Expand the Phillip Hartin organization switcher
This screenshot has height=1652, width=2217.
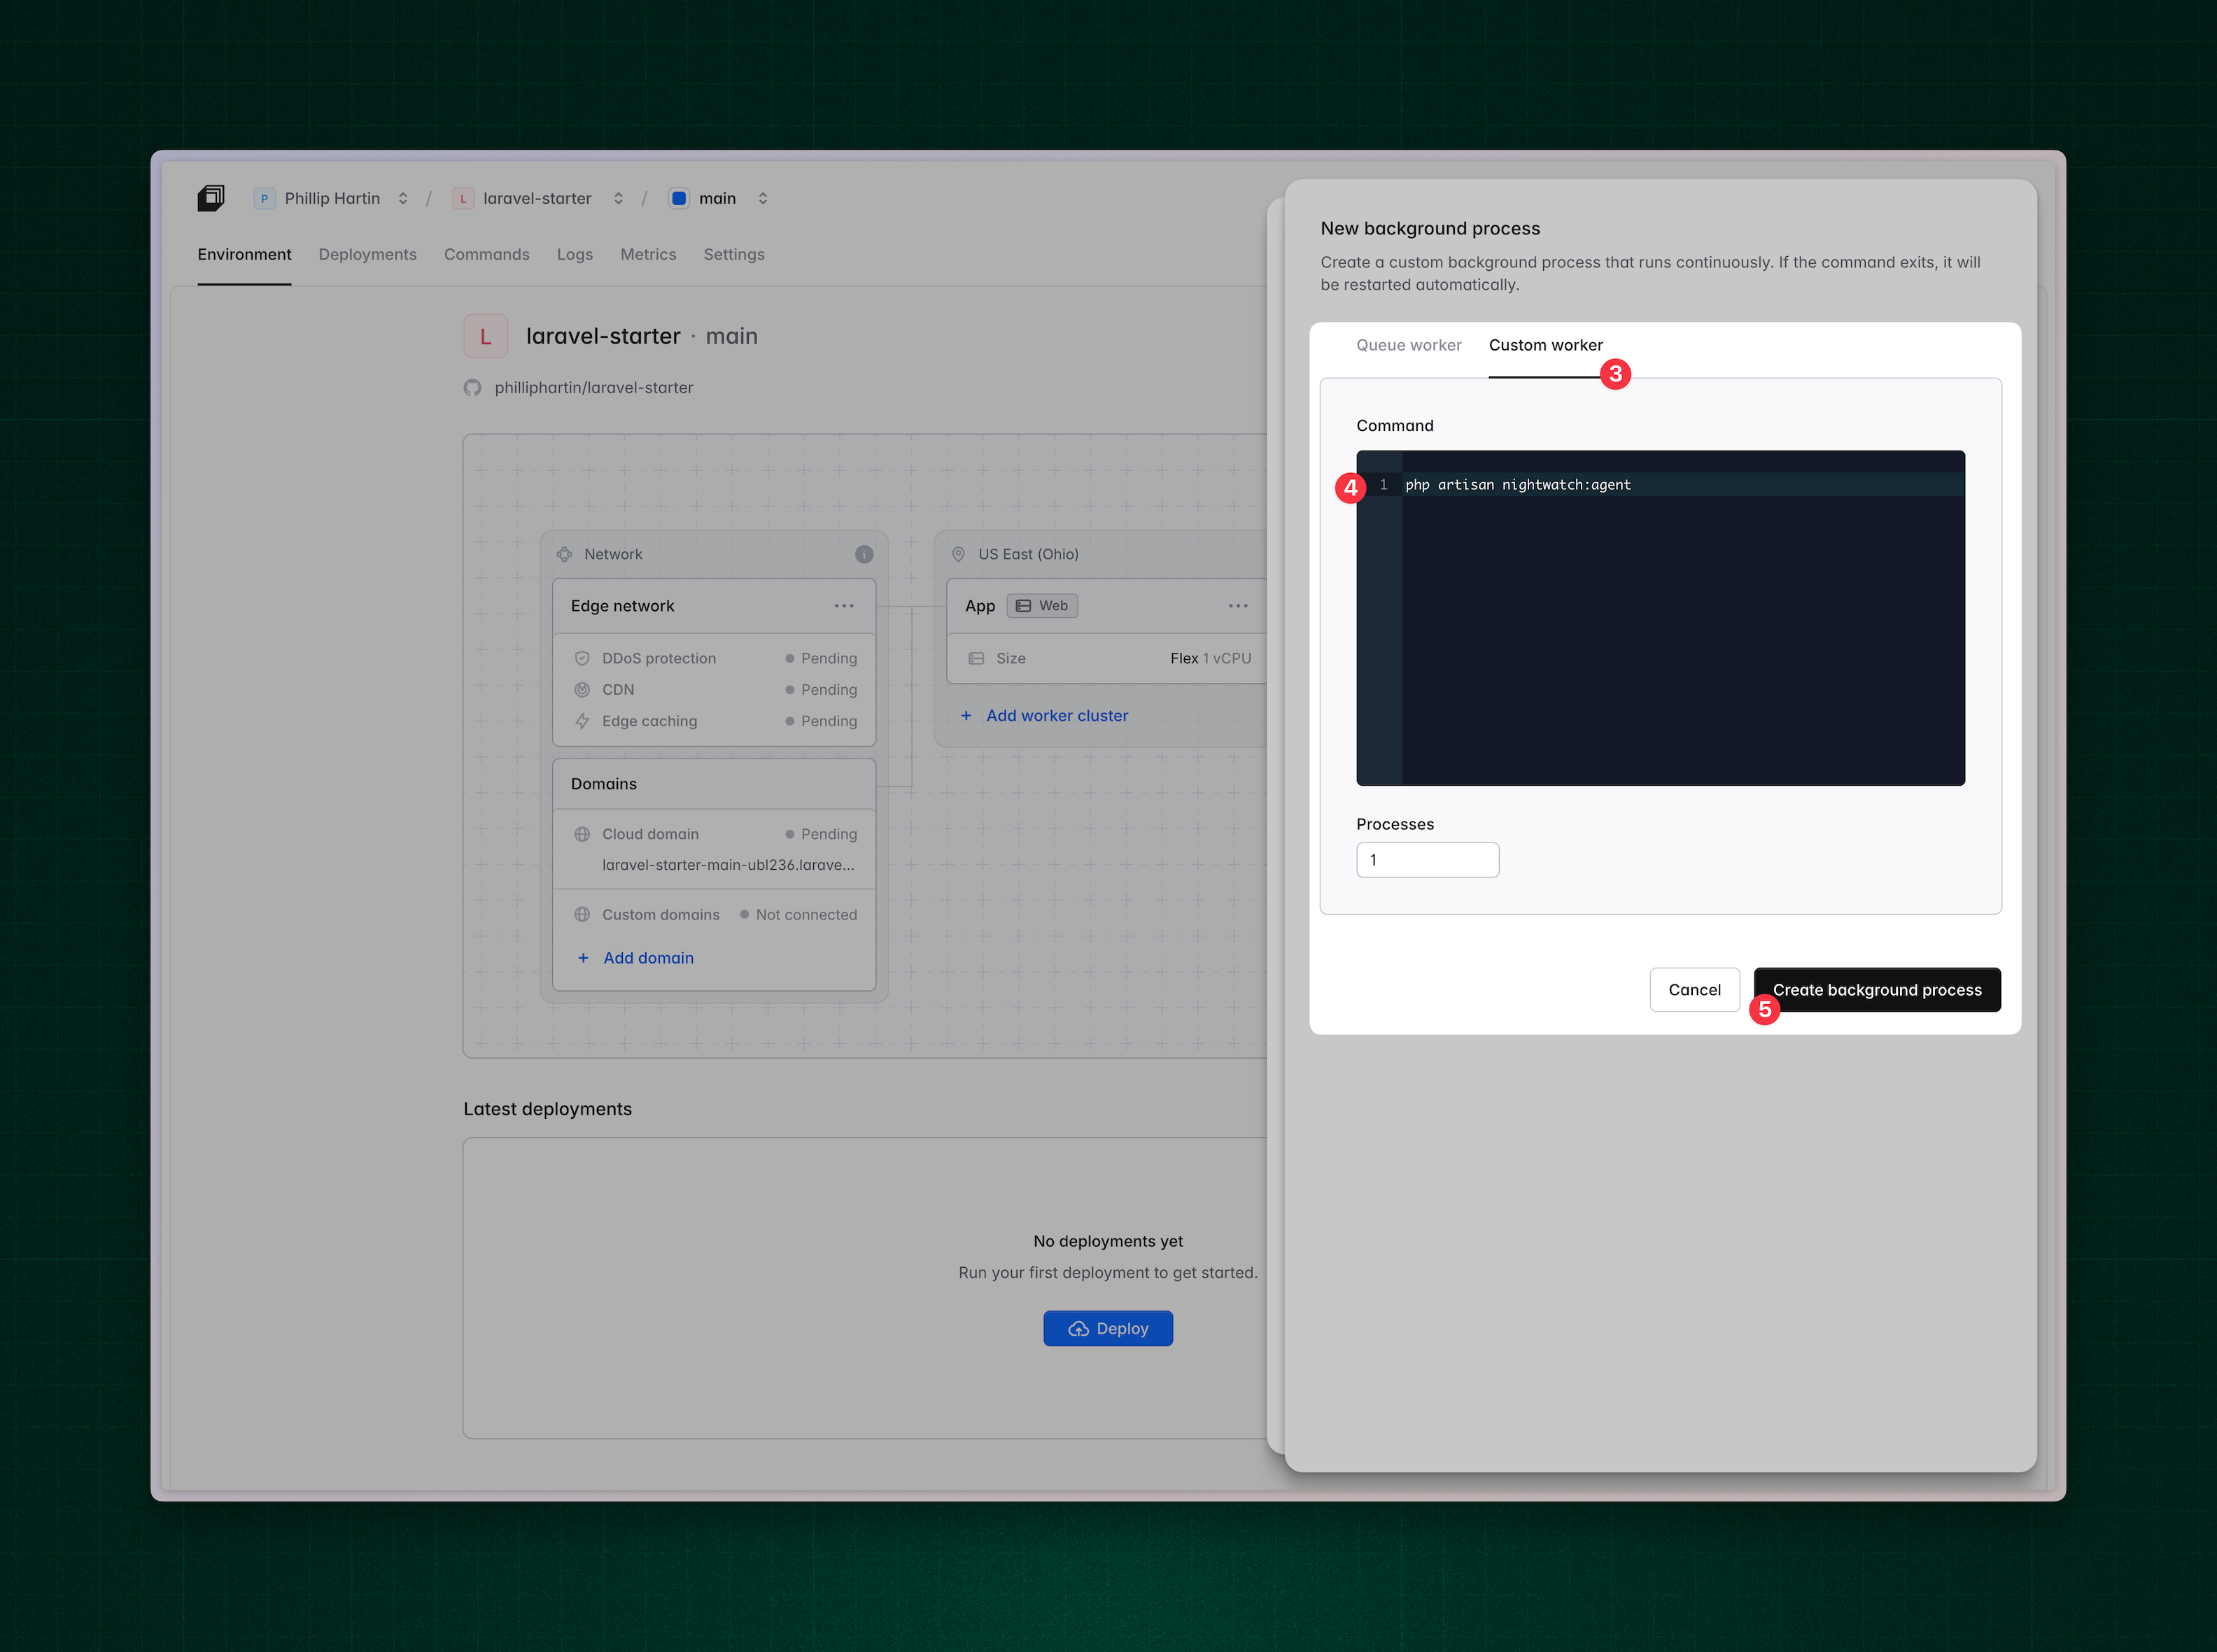click(x=402, y=198)
